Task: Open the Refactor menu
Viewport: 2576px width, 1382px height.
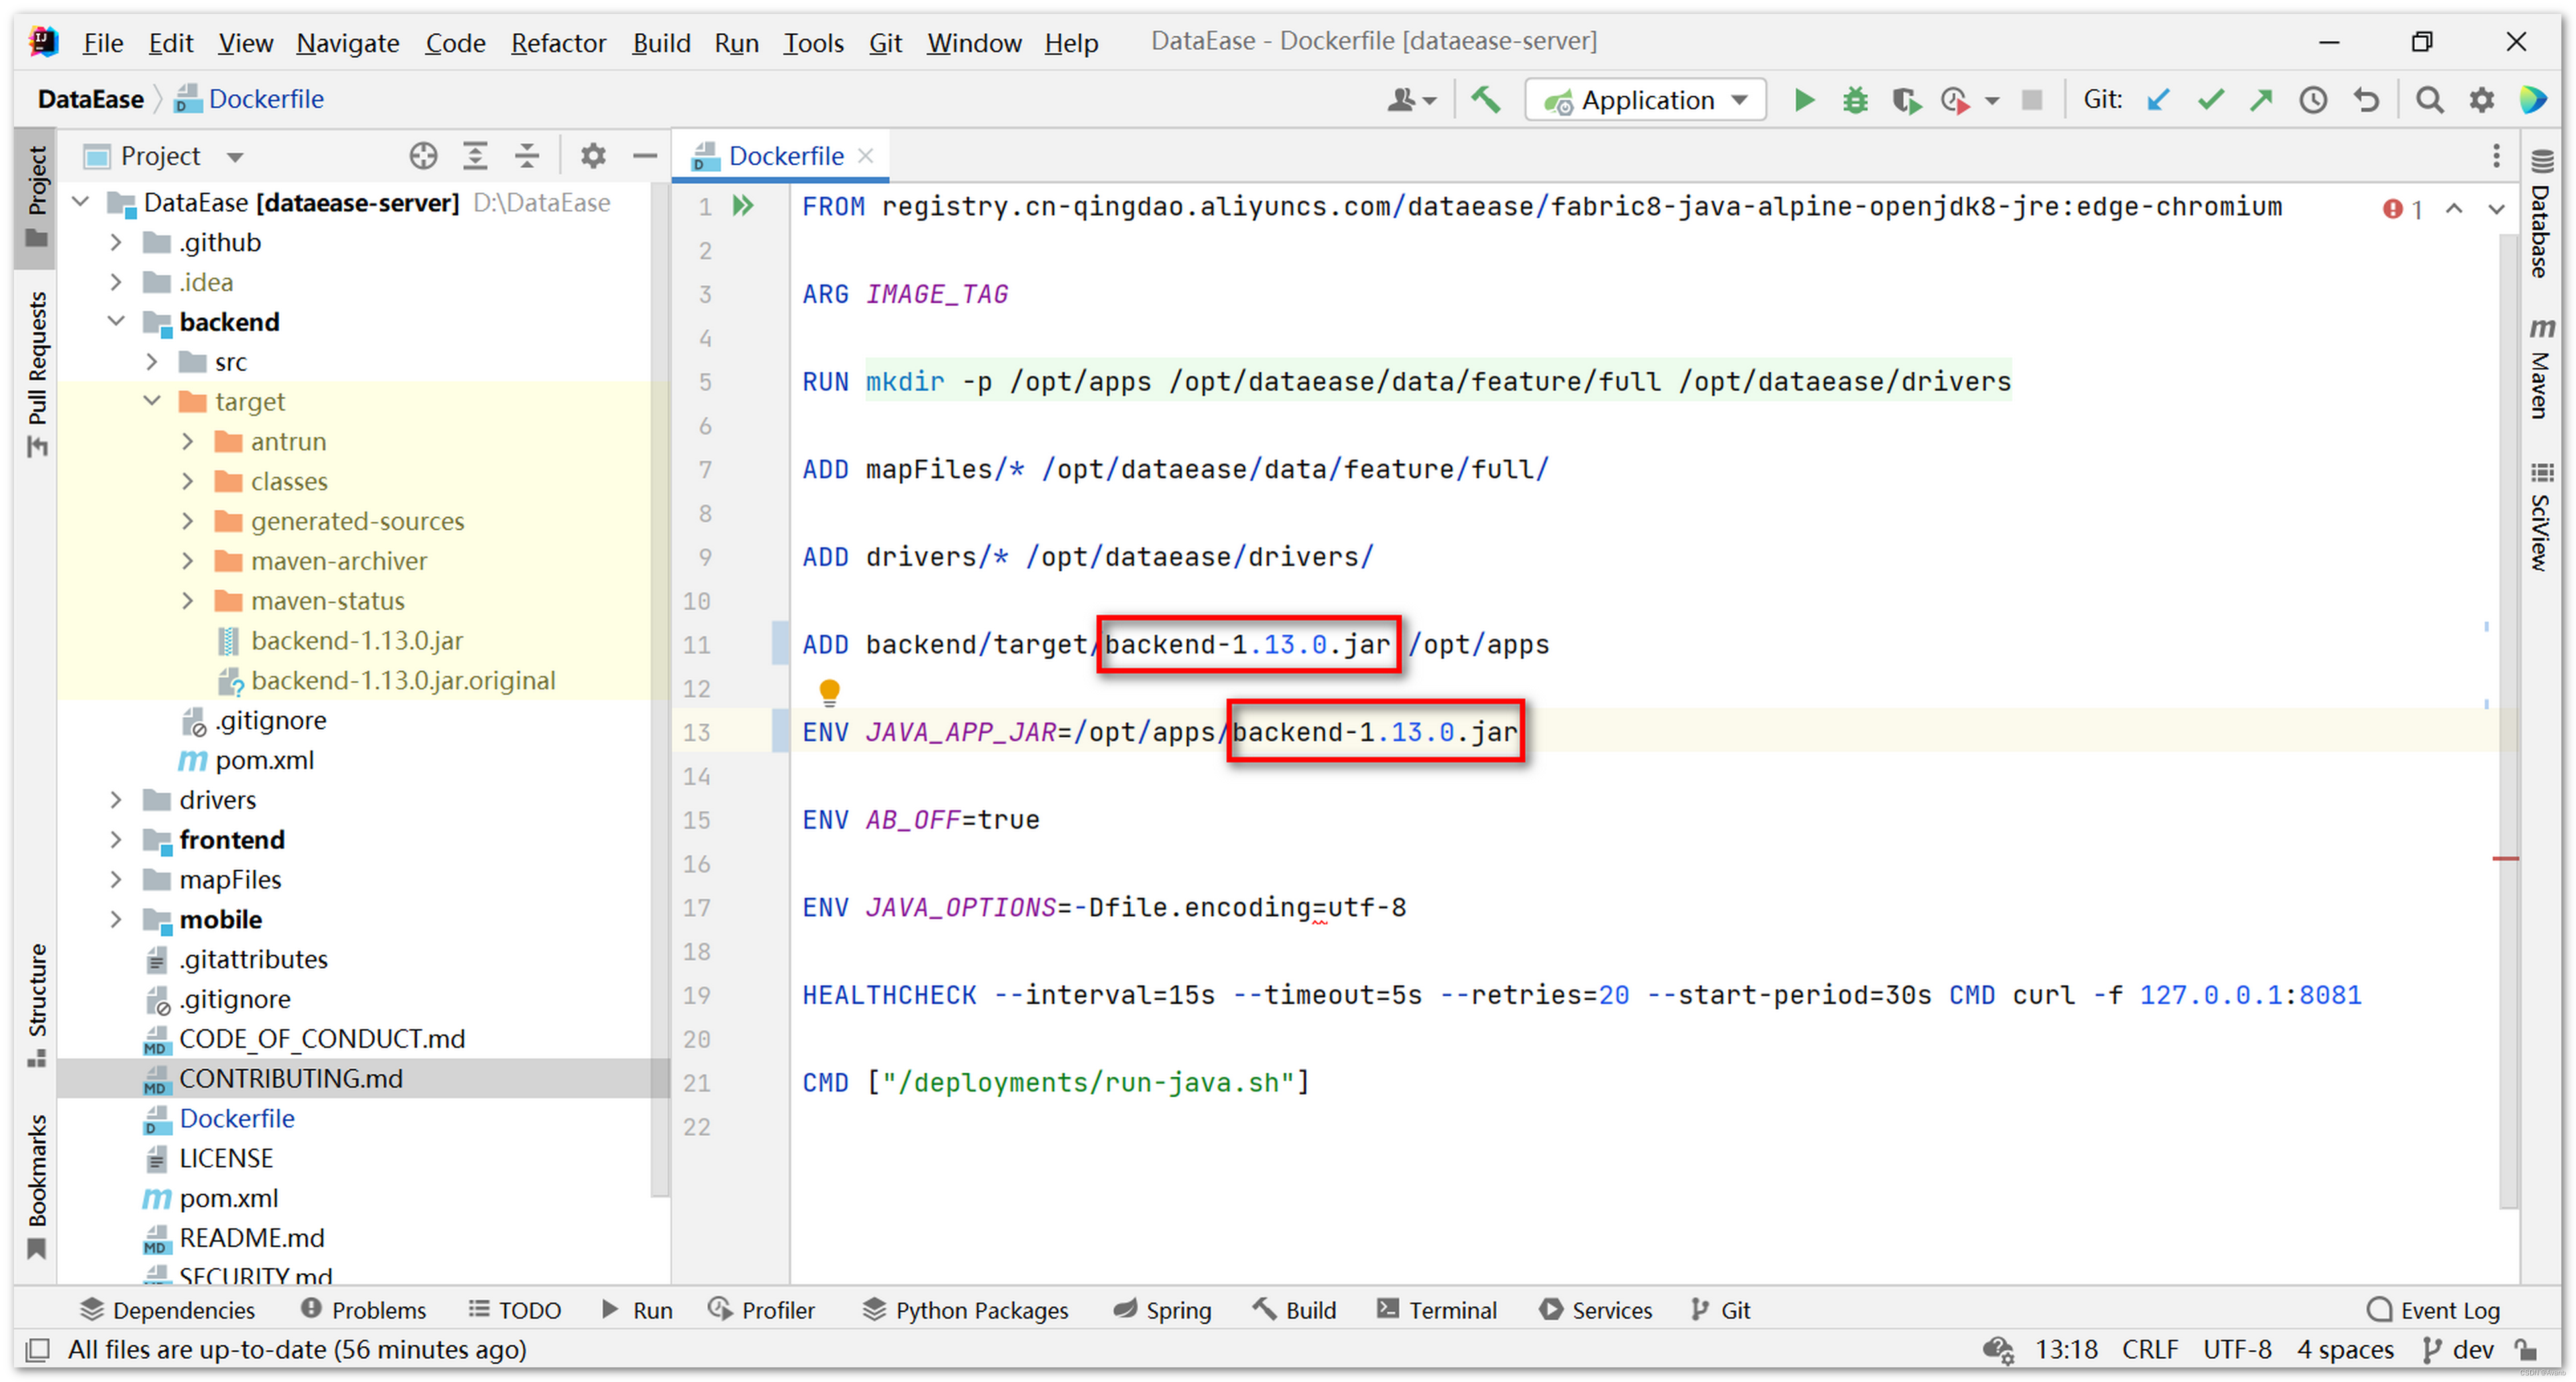Action: [x=558, y=43]
